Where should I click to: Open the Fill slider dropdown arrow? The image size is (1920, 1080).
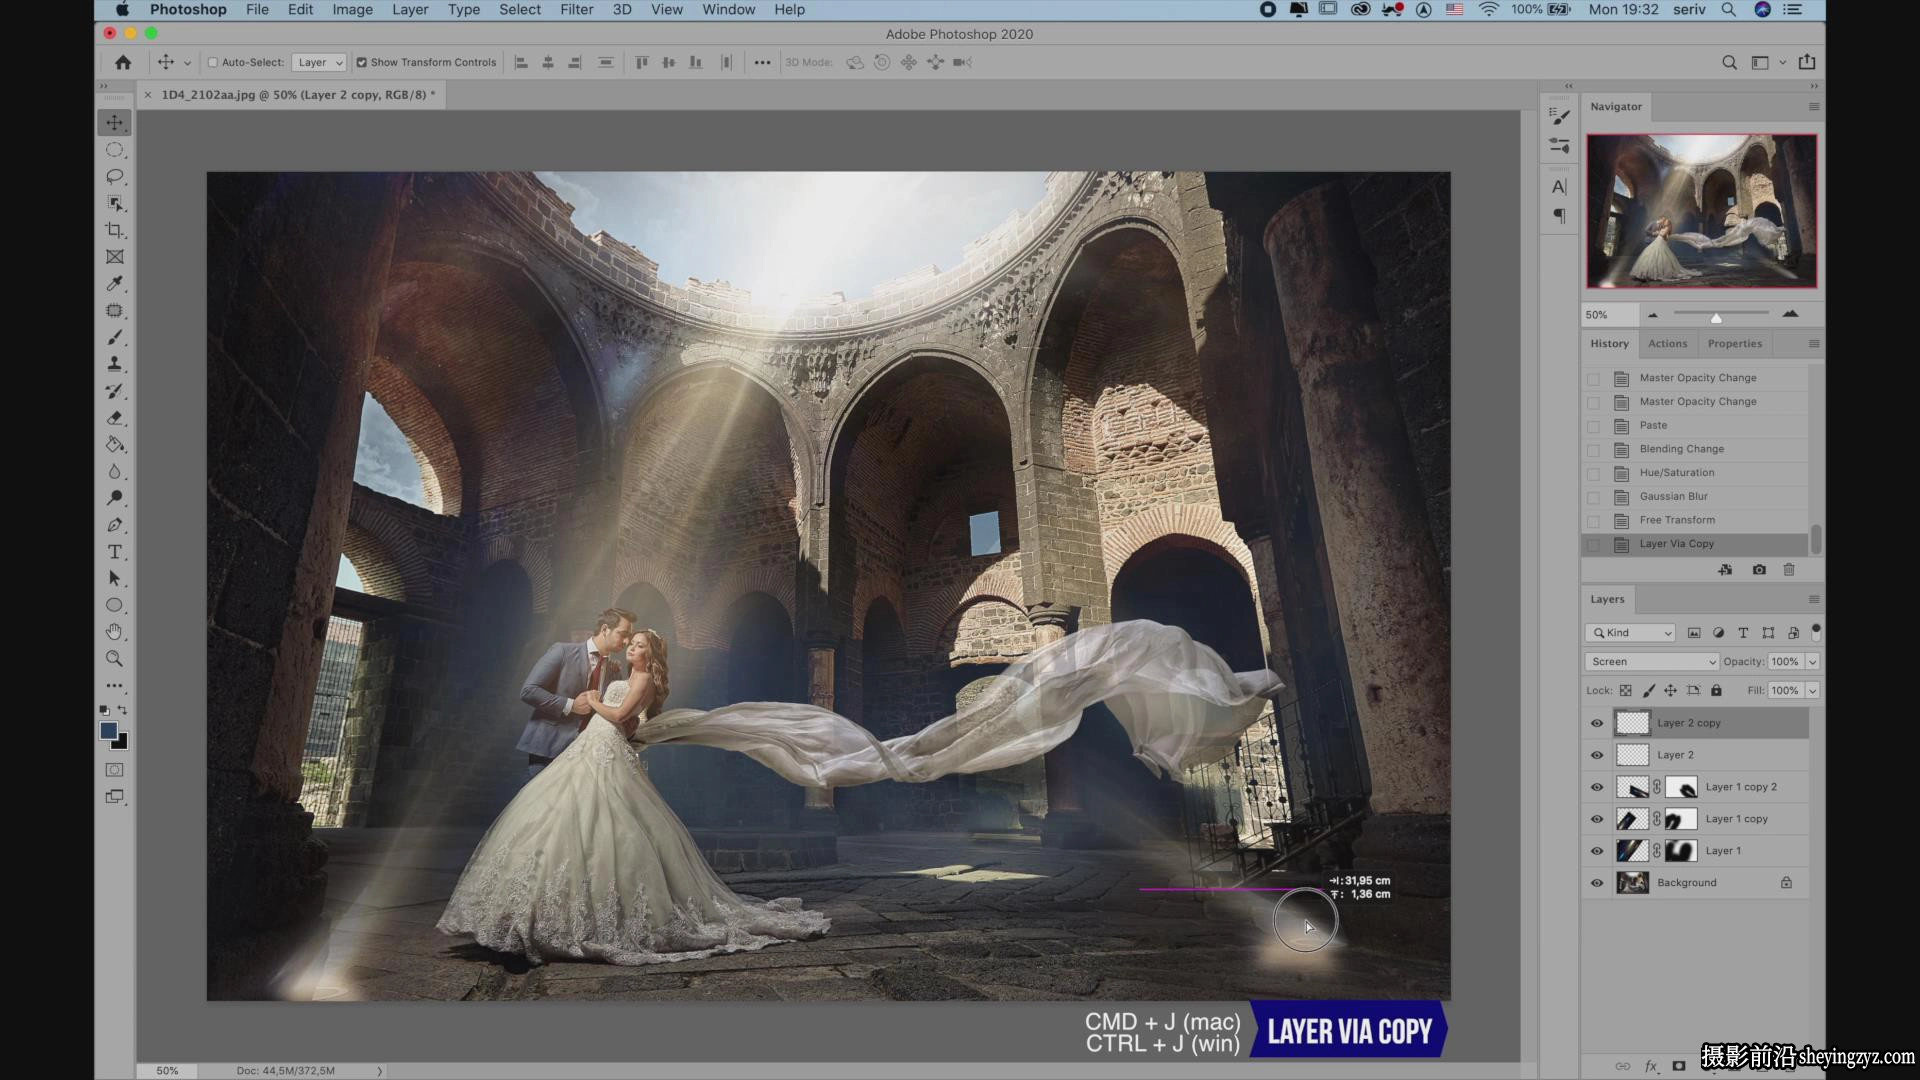pos(1812,690)
